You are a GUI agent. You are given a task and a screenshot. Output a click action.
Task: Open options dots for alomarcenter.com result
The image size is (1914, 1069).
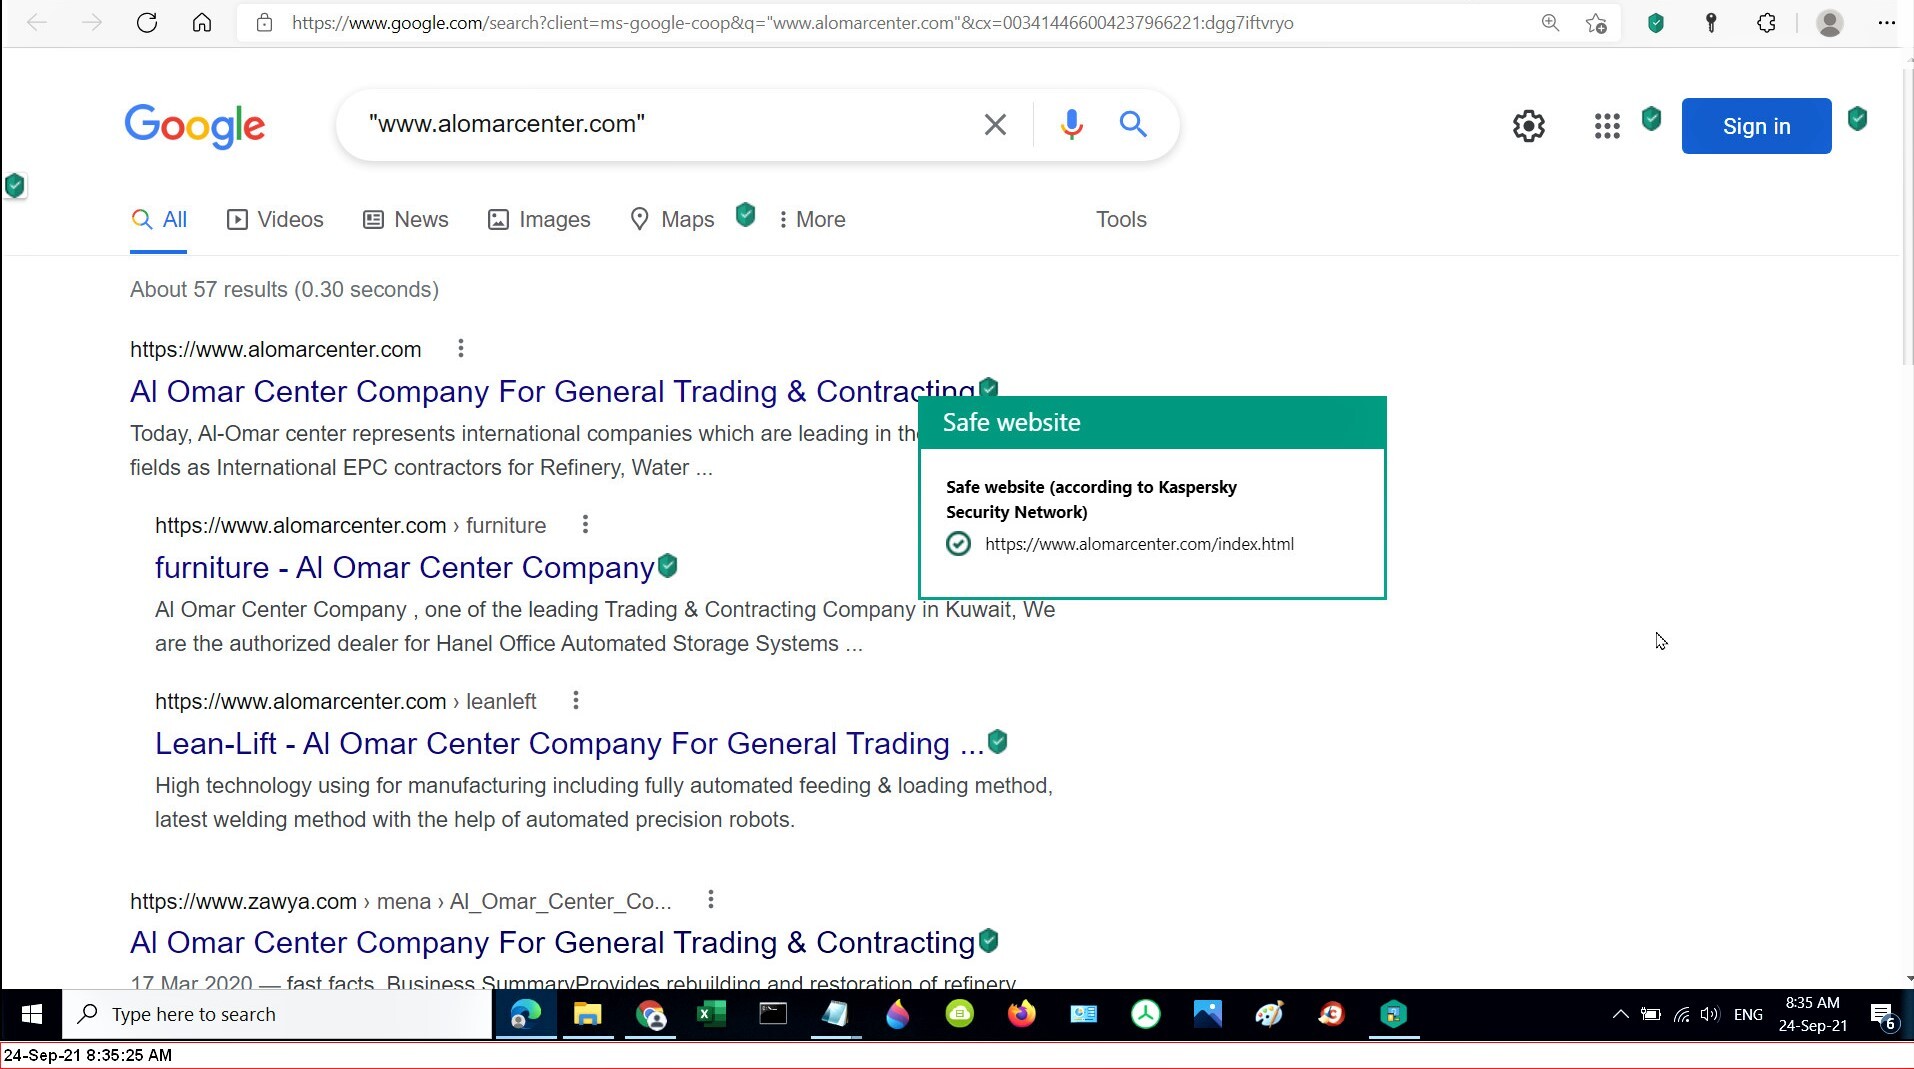460,349
